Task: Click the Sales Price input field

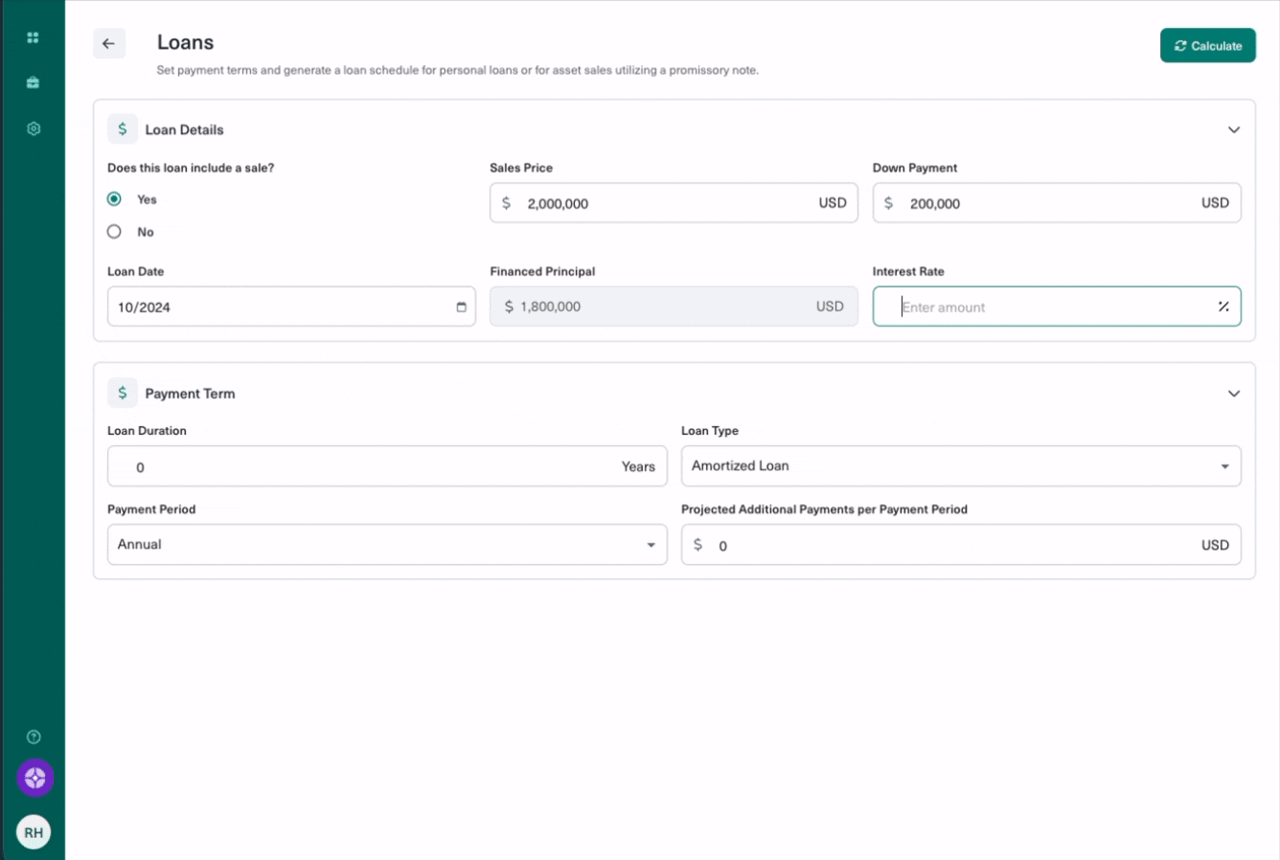Action: [665, 203]
